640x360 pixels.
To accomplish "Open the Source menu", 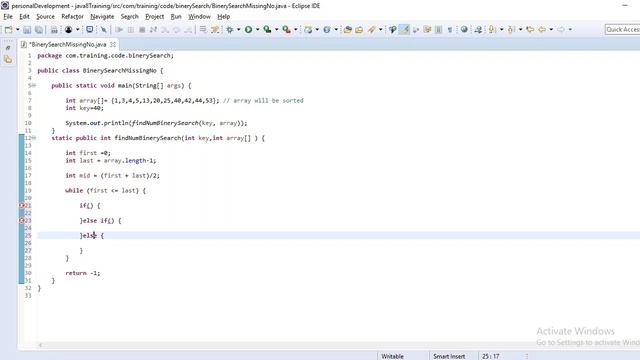I will pos(45,16).
